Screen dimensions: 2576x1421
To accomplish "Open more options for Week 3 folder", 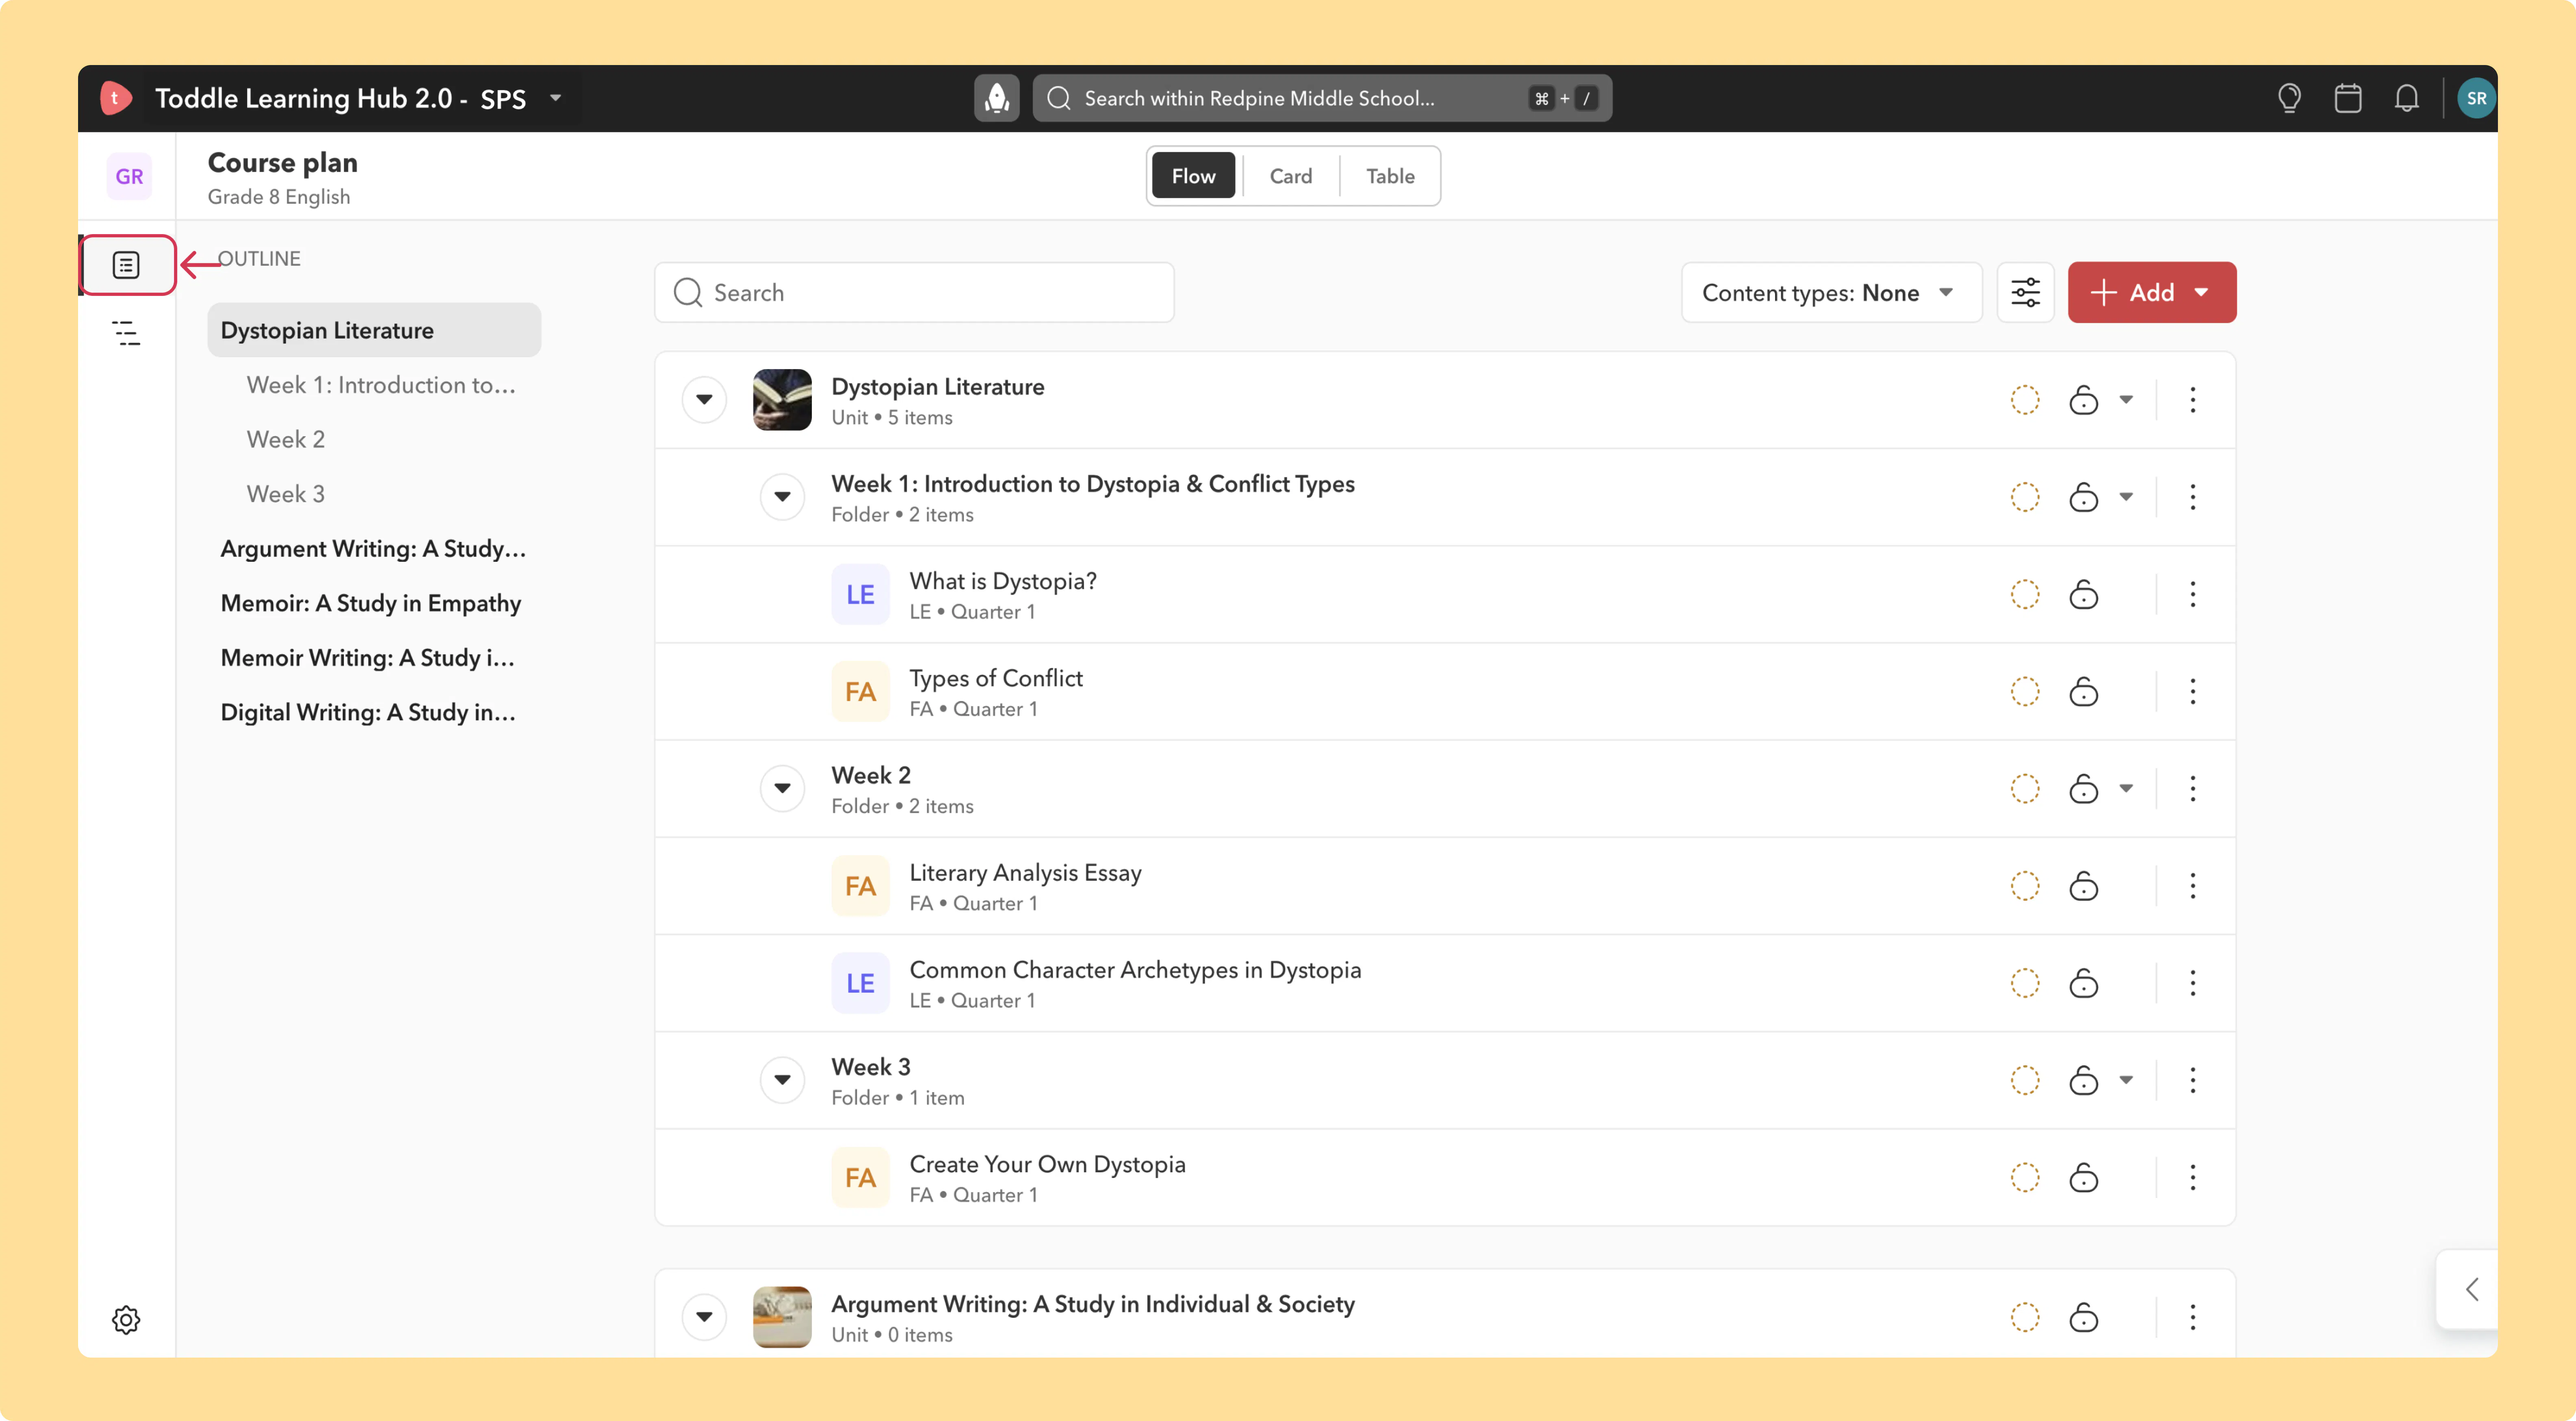I will 2193,1080.
